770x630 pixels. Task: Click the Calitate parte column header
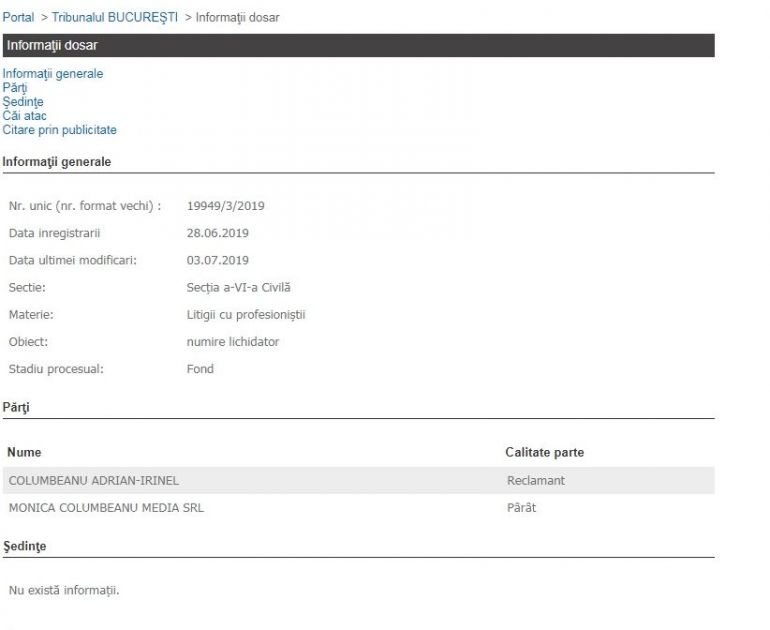pos(544,453)
